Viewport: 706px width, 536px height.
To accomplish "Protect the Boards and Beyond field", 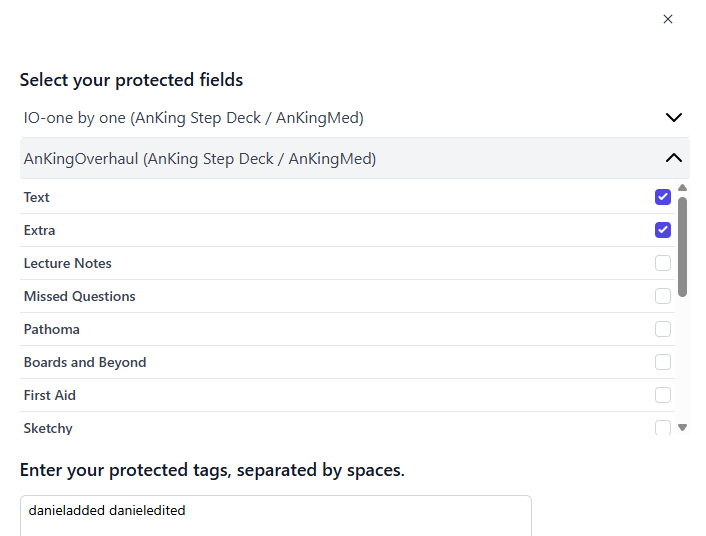I will click(x=662, y=362).
